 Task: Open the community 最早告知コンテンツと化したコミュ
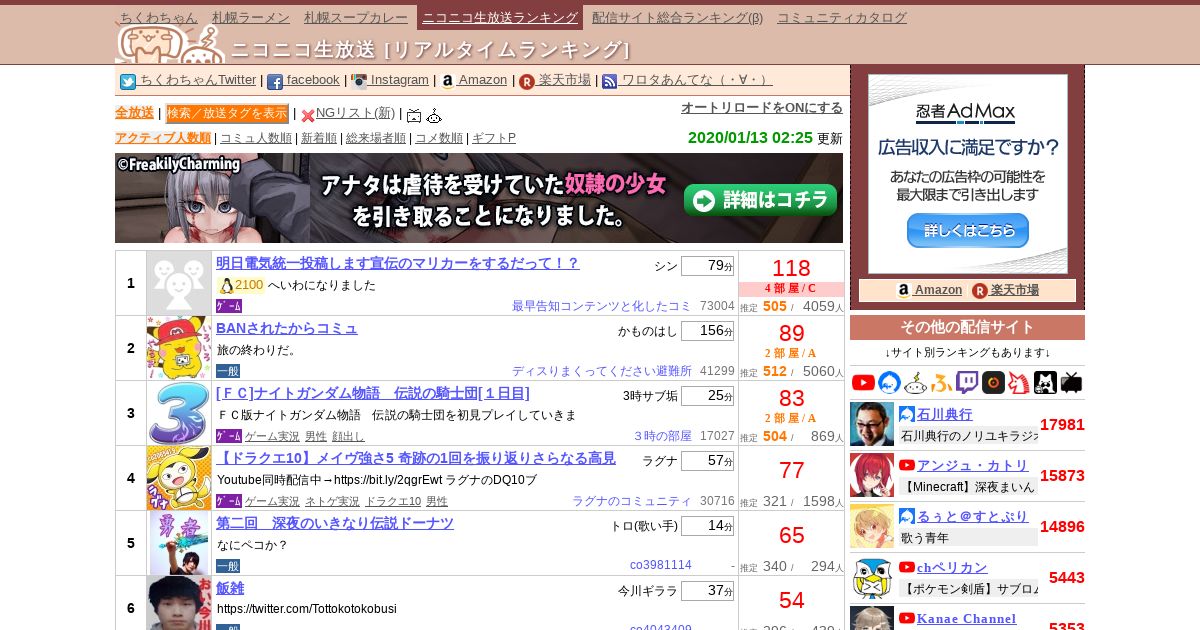pos(602,306)
